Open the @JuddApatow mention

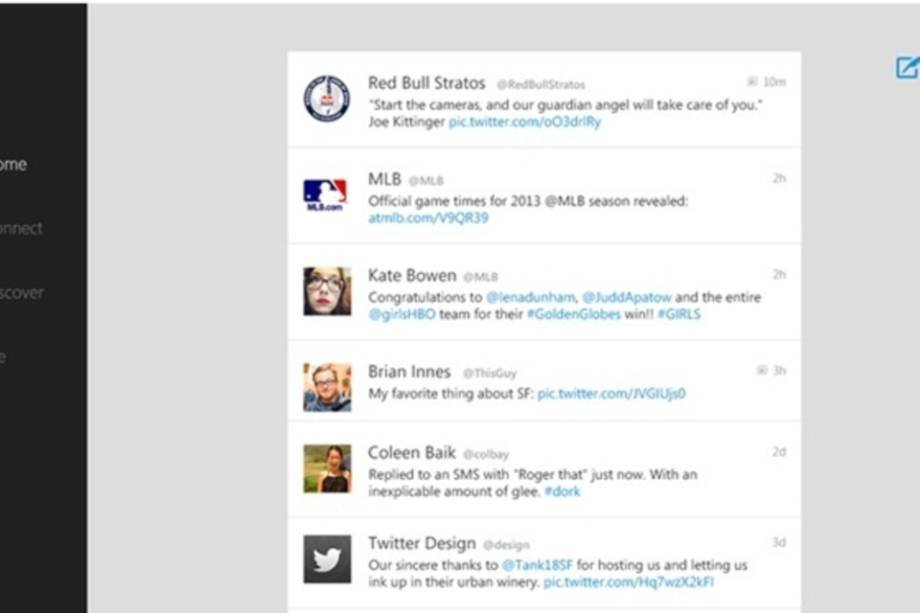click(x=627, y=297)
